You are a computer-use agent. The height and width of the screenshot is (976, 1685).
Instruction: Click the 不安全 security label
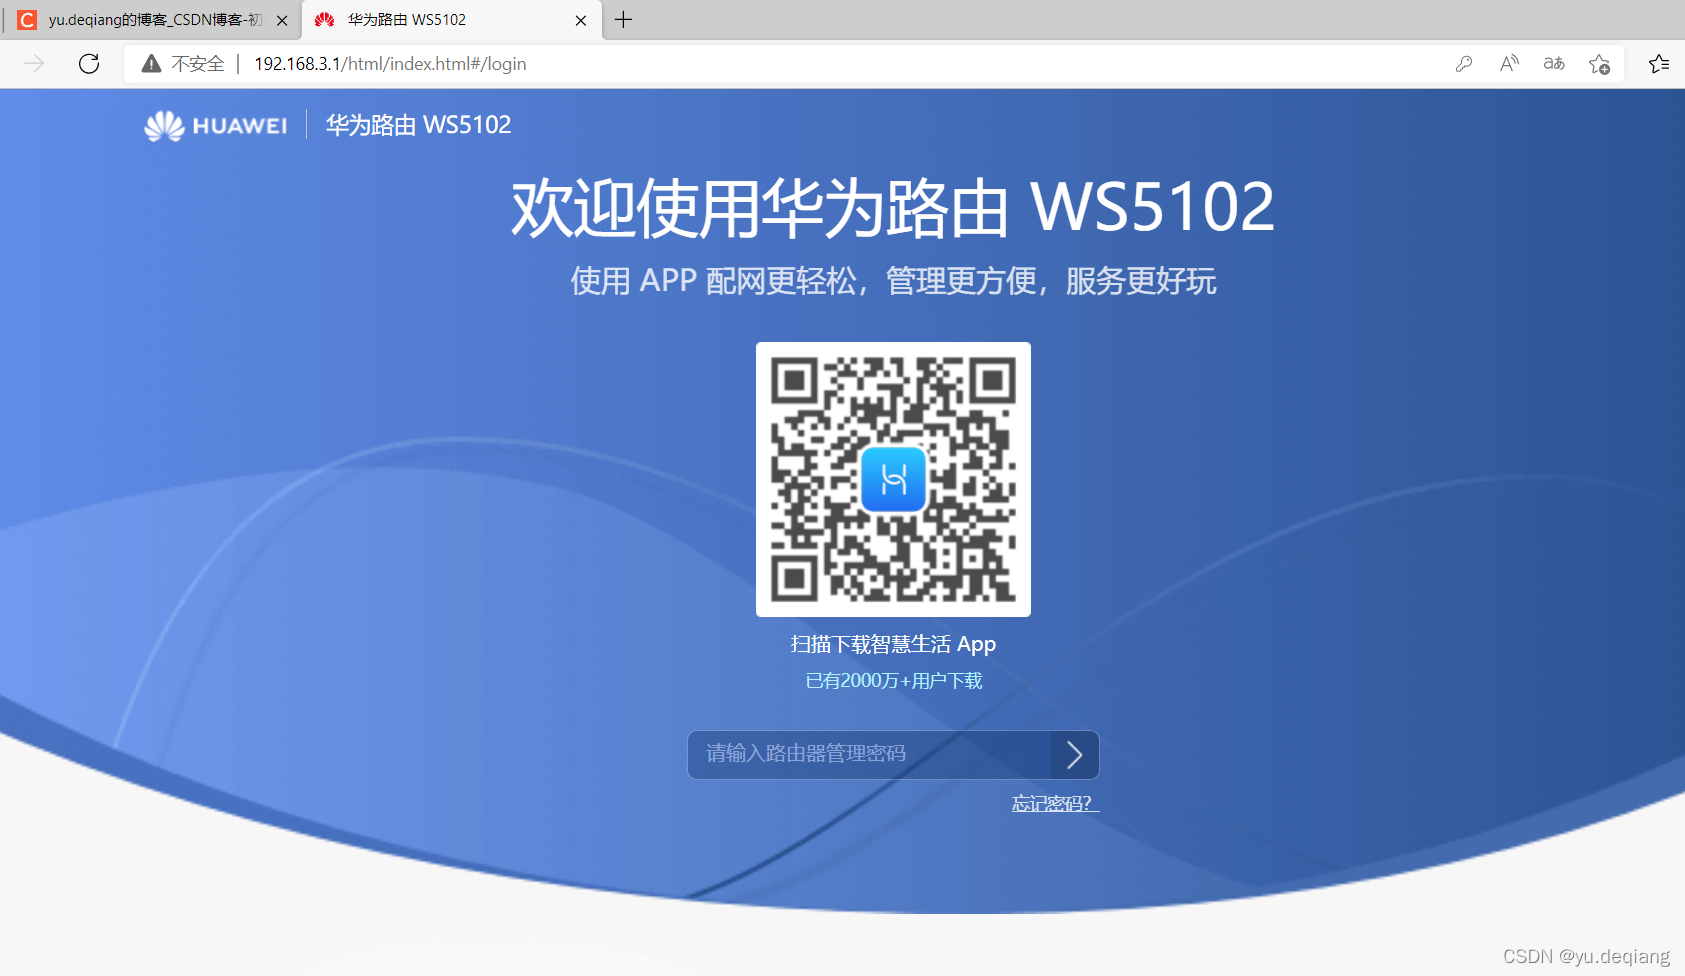tap(198, 64)
